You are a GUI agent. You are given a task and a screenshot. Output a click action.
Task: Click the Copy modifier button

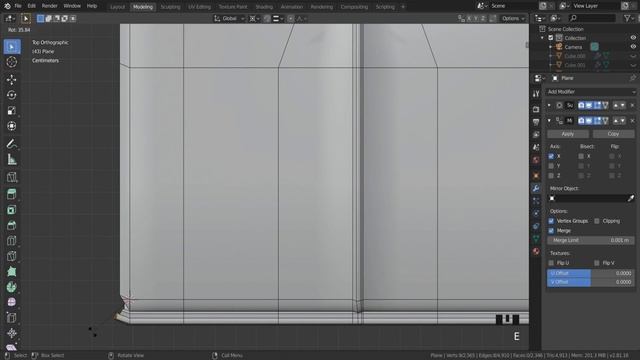[613, 134]
